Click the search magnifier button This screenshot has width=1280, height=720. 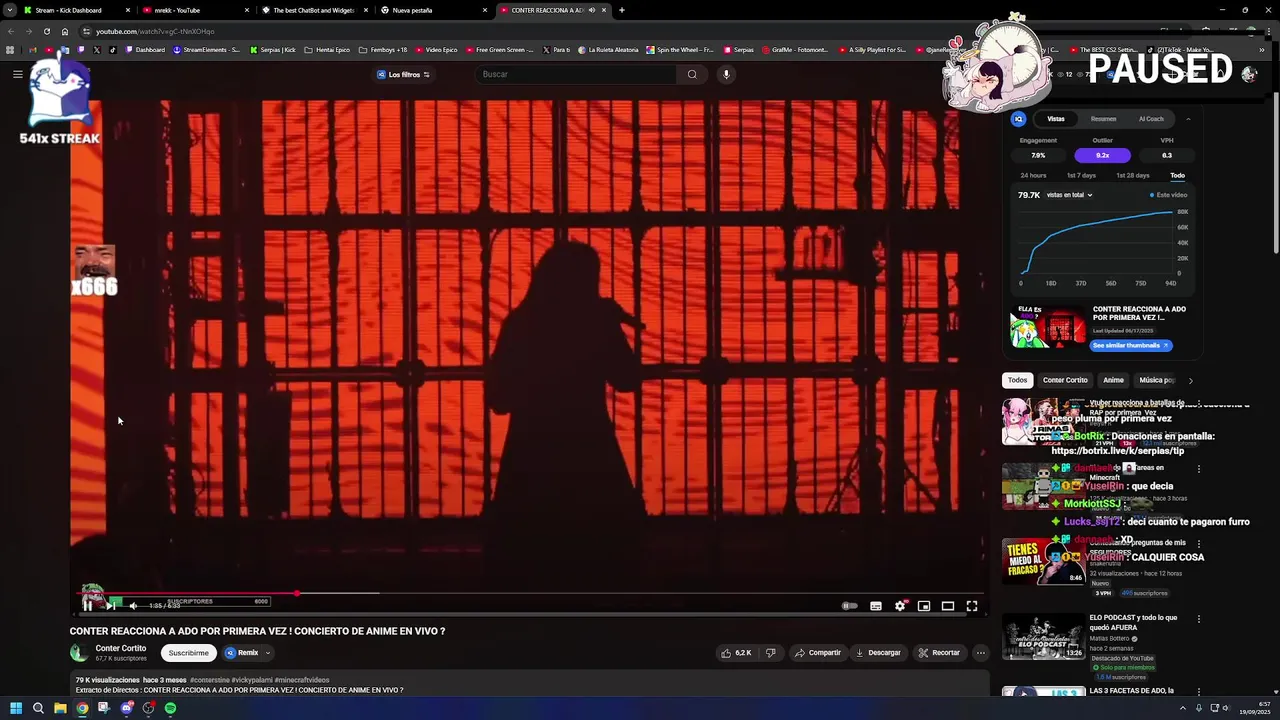click(x=692, y=74)
